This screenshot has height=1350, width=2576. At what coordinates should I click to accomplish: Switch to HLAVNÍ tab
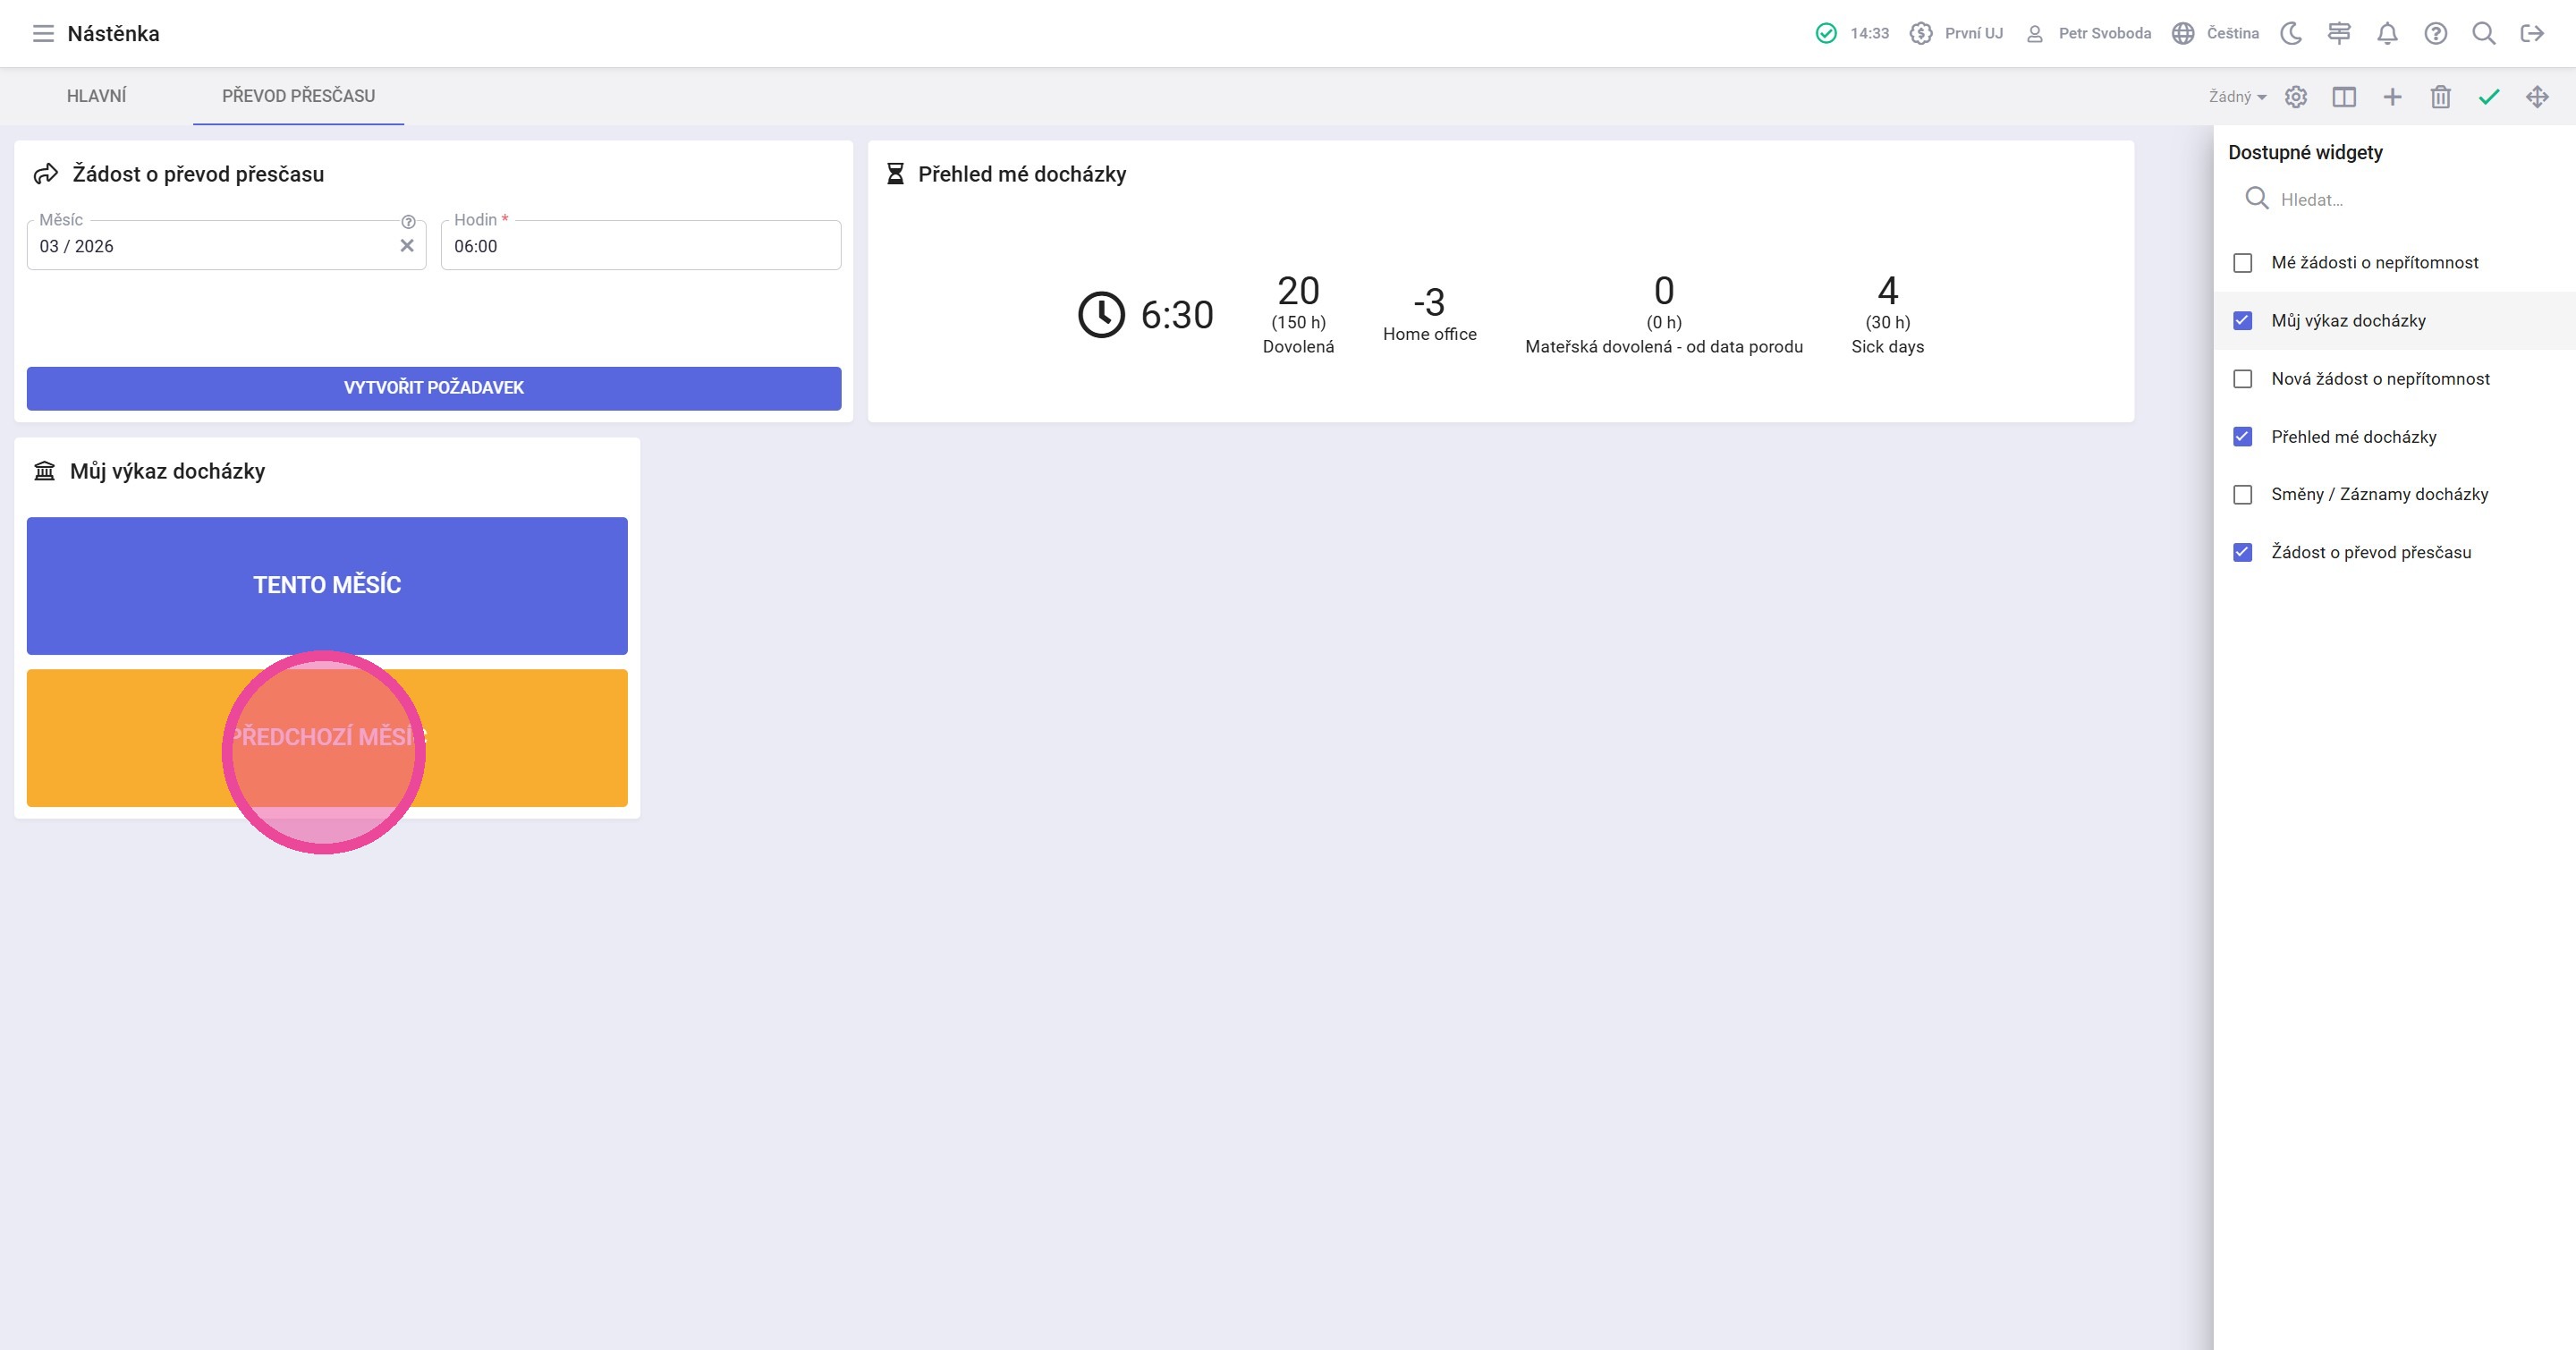coord(97,96)
